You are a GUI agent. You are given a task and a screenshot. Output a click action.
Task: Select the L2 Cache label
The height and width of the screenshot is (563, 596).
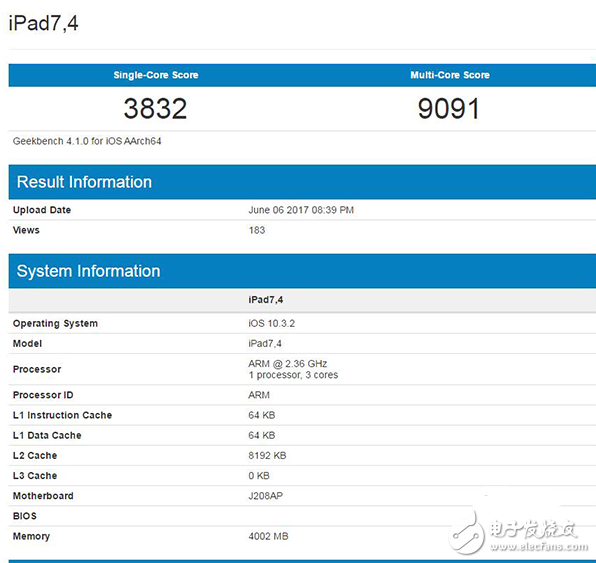(x=35, y=455)
